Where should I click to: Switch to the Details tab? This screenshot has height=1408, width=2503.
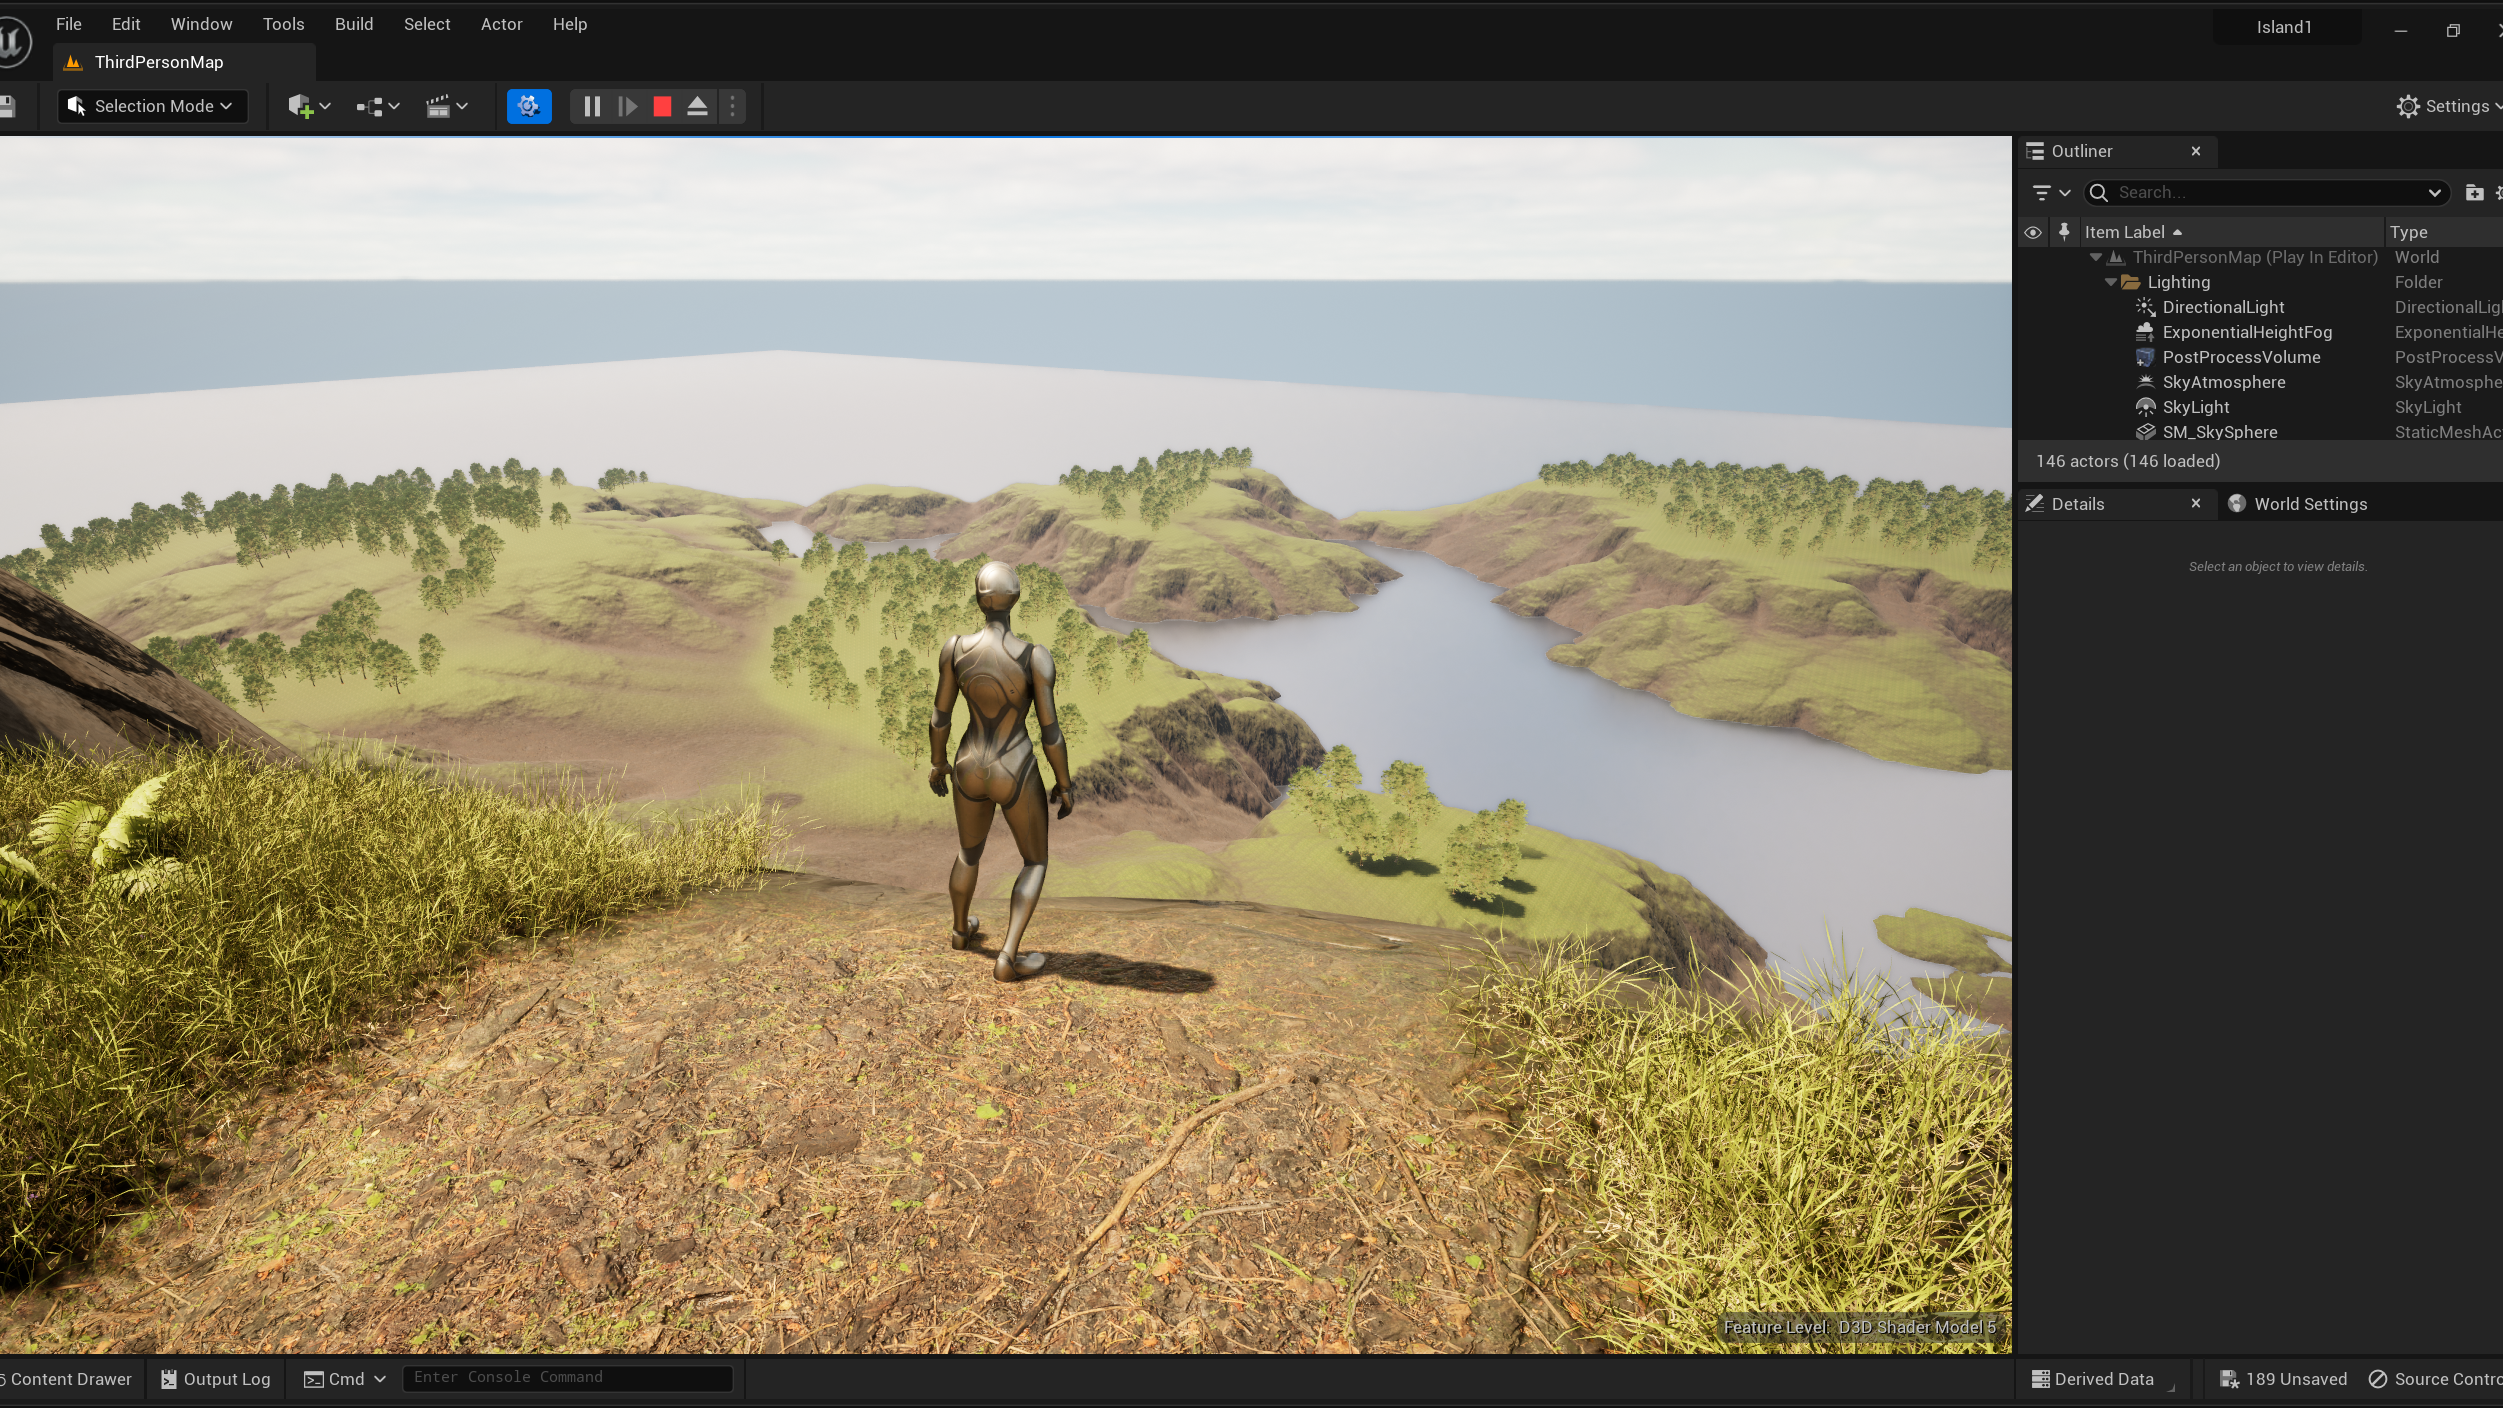pyautogui.click(x=2077, y=504)
